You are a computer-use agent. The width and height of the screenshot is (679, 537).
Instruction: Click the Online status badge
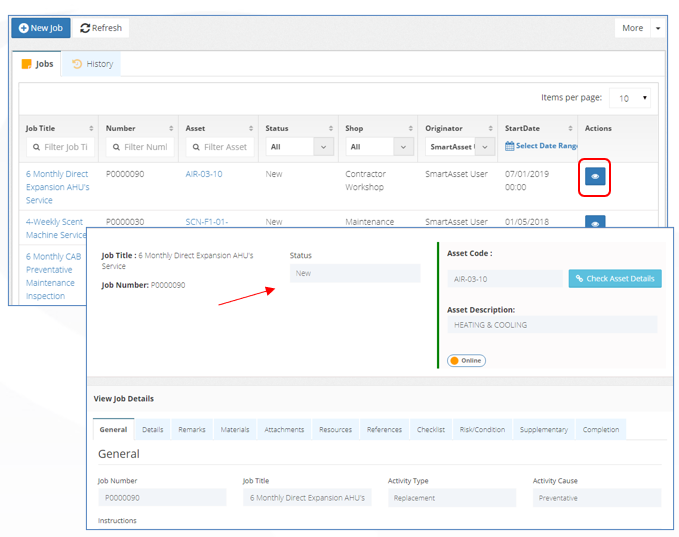(466, 360)
